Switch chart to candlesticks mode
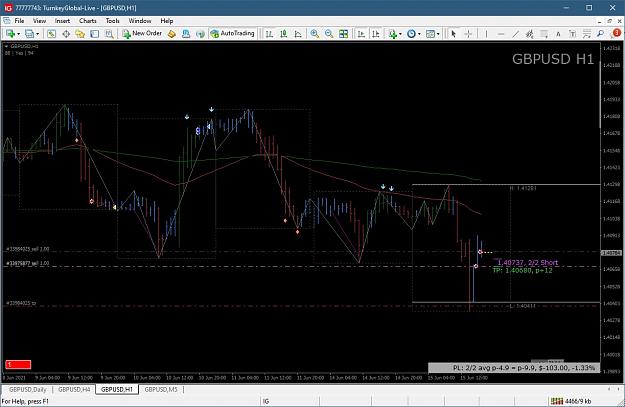This screenshot has height=407, width=625. pos(284,34)
